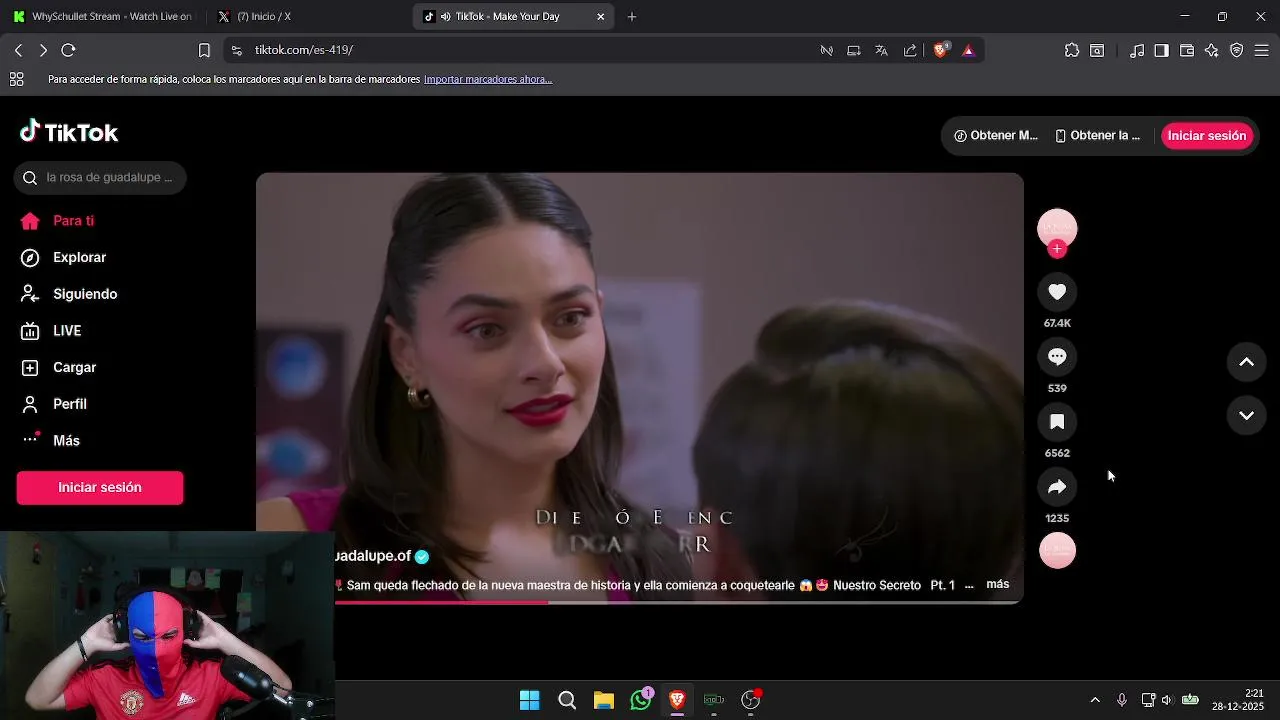
Task: Go to next video arrow
Action: click(x=1247, y=415)
